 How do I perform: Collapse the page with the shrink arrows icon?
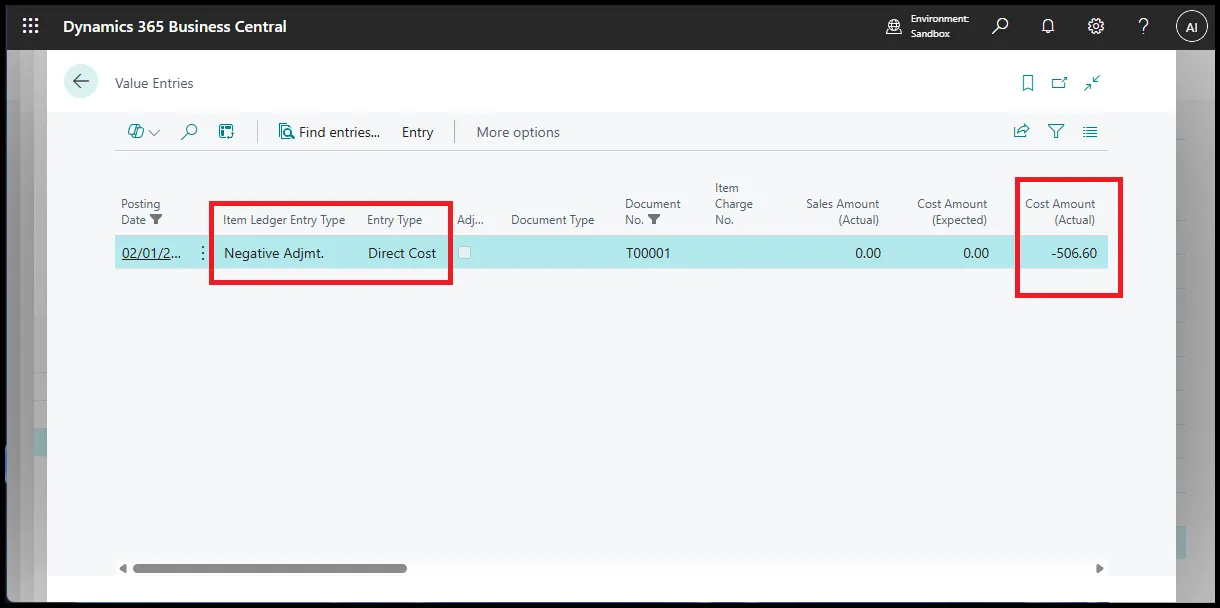point(1092,83)
